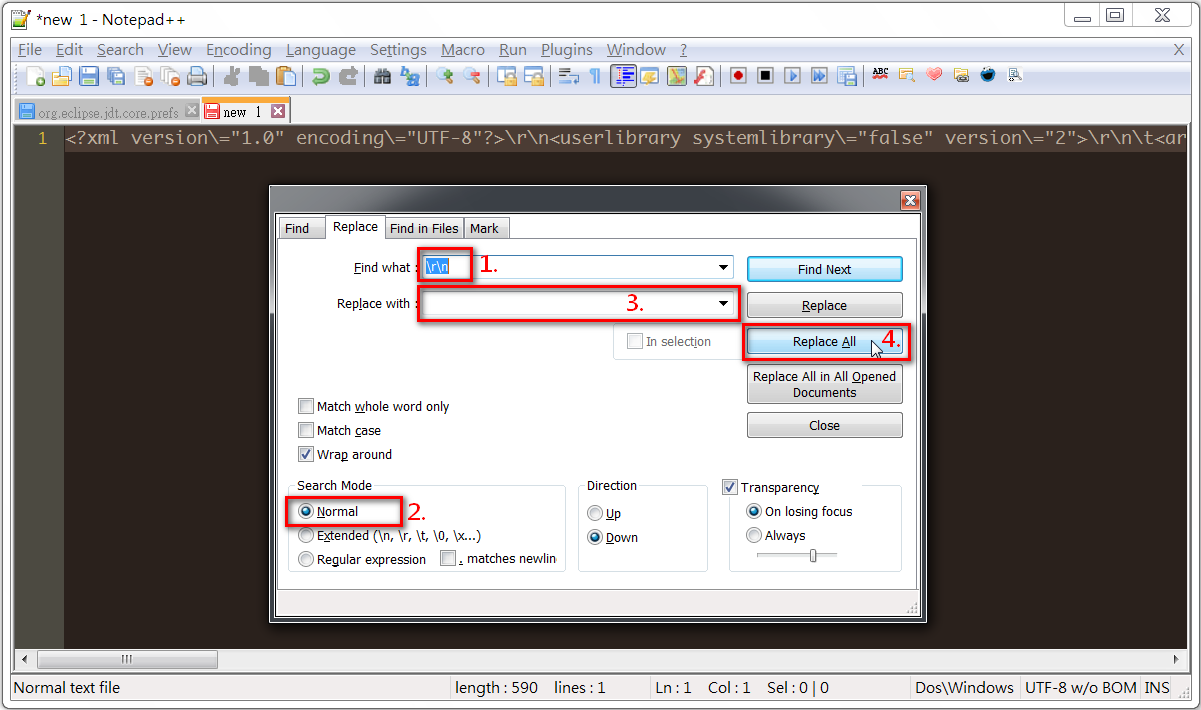The image size is (1201, 710).
Task: Adjust the transparency slider
Action: [813, 555]
